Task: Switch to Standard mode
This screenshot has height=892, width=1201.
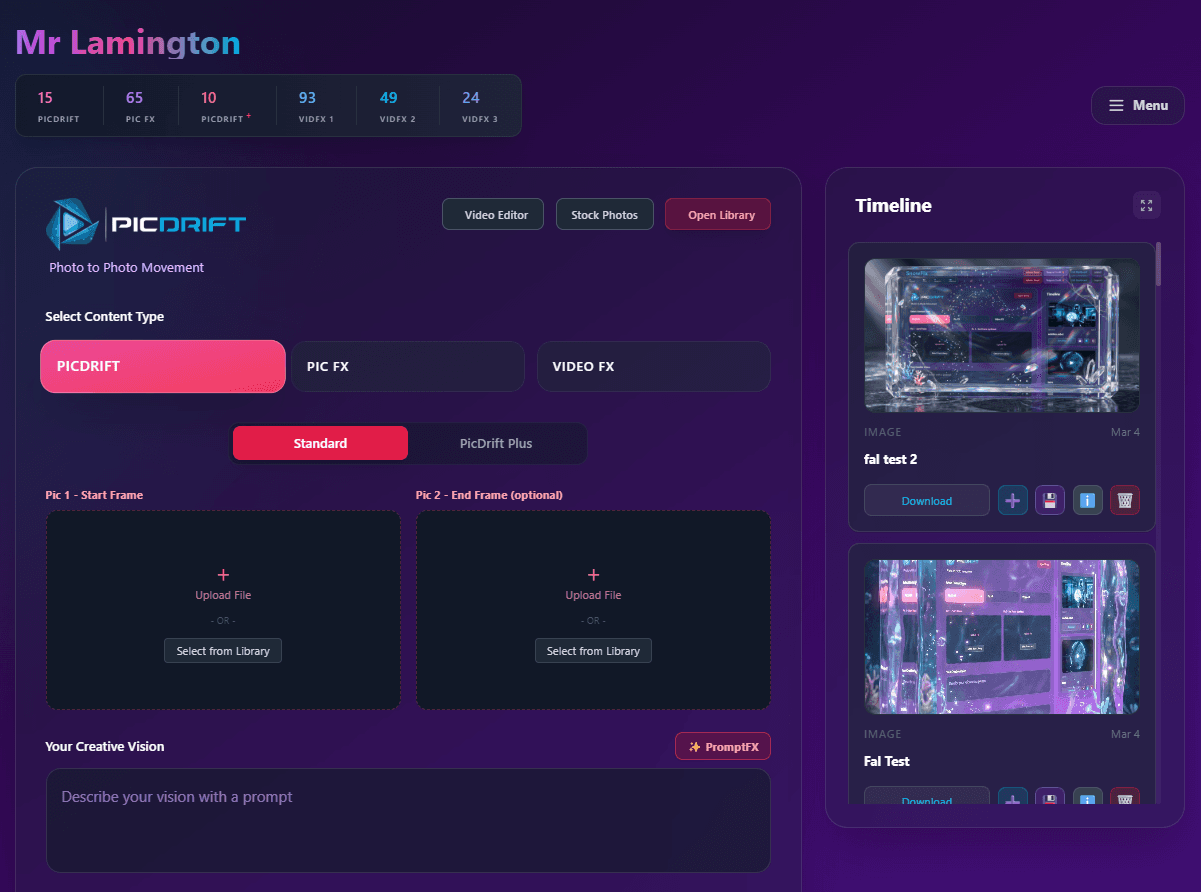Action: (320, 443)
